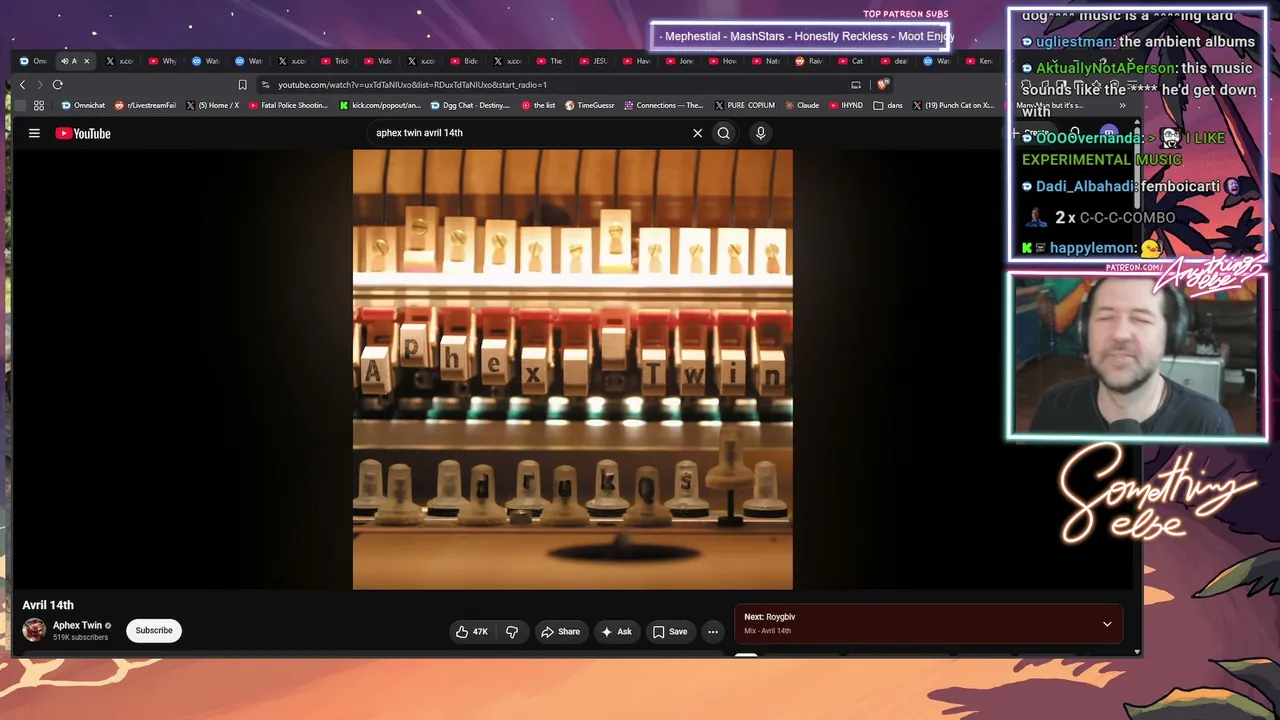Save the video to a playlist

[670, 632]
